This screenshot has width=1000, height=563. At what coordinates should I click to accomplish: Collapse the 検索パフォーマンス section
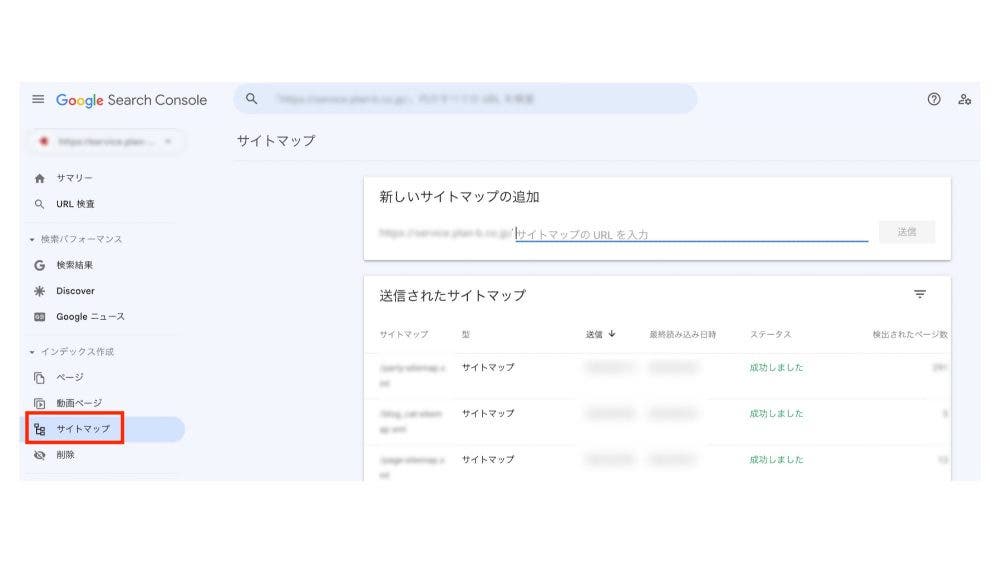pyautogui.click(x=31, y=240)
